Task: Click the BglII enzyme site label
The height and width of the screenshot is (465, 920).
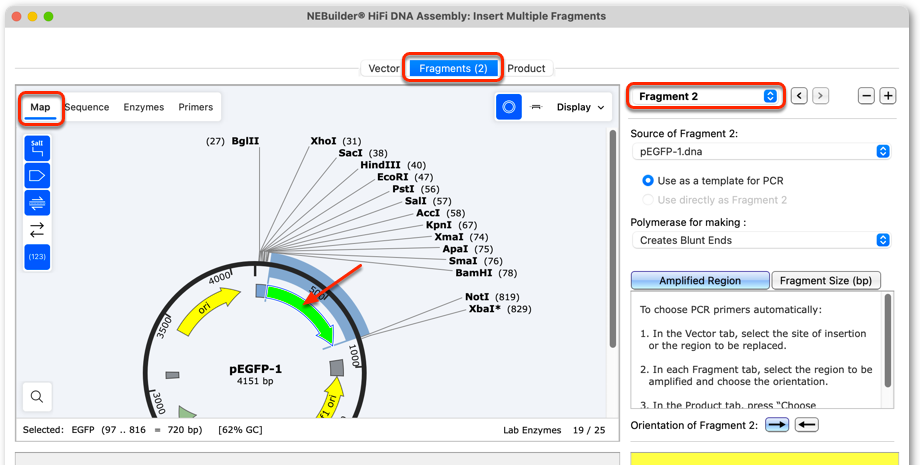Action: [245, 141]
